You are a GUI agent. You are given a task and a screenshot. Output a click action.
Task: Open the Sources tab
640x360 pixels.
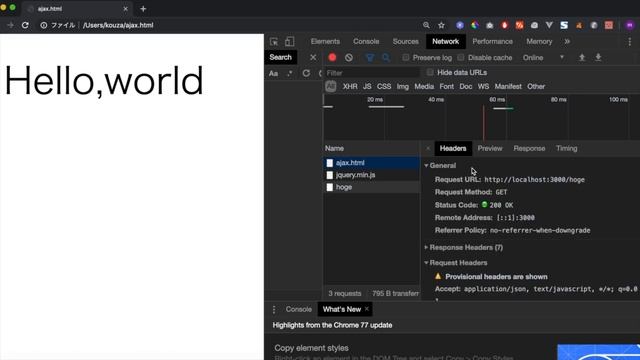click(405, 42)
